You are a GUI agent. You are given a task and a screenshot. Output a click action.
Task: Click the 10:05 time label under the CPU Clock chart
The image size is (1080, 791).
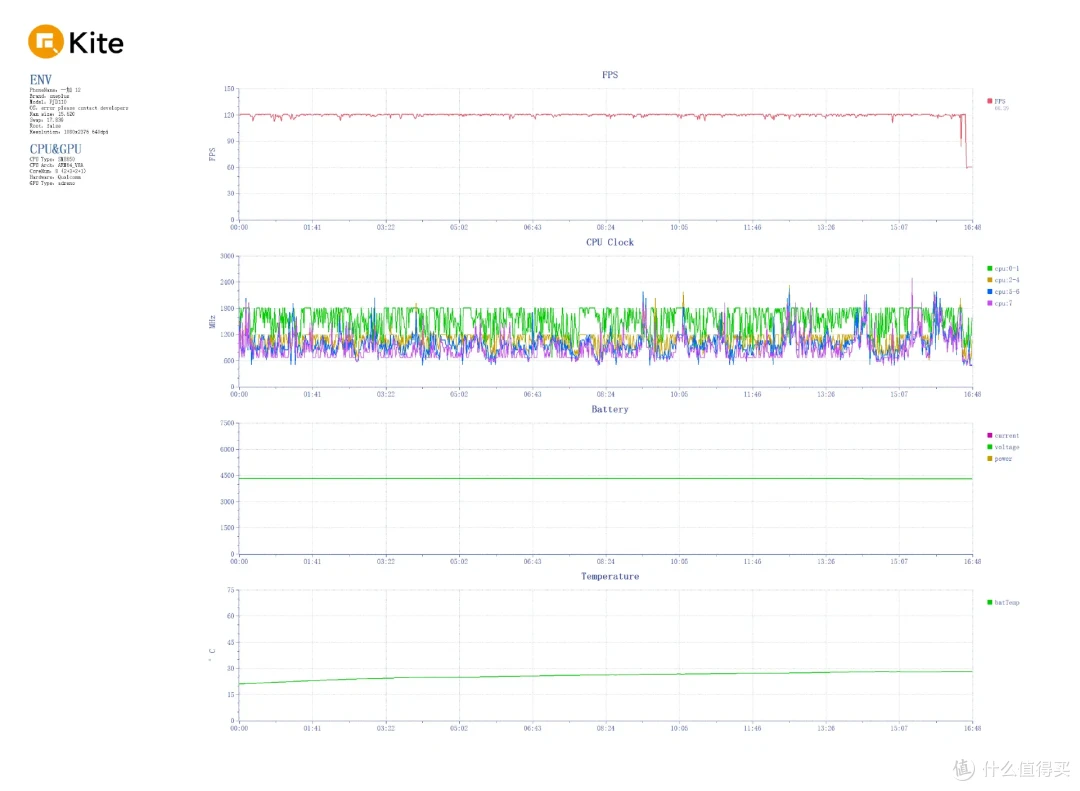click(x=679, y=394)
